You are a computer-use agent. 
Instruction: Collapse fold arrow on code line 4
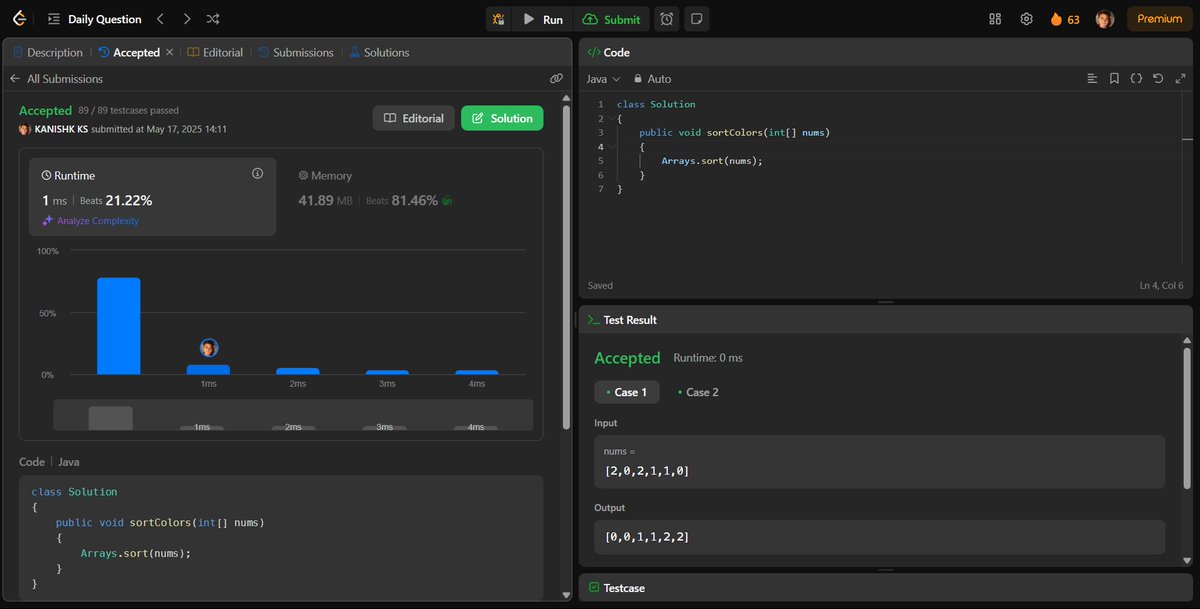tap(610, 146)
